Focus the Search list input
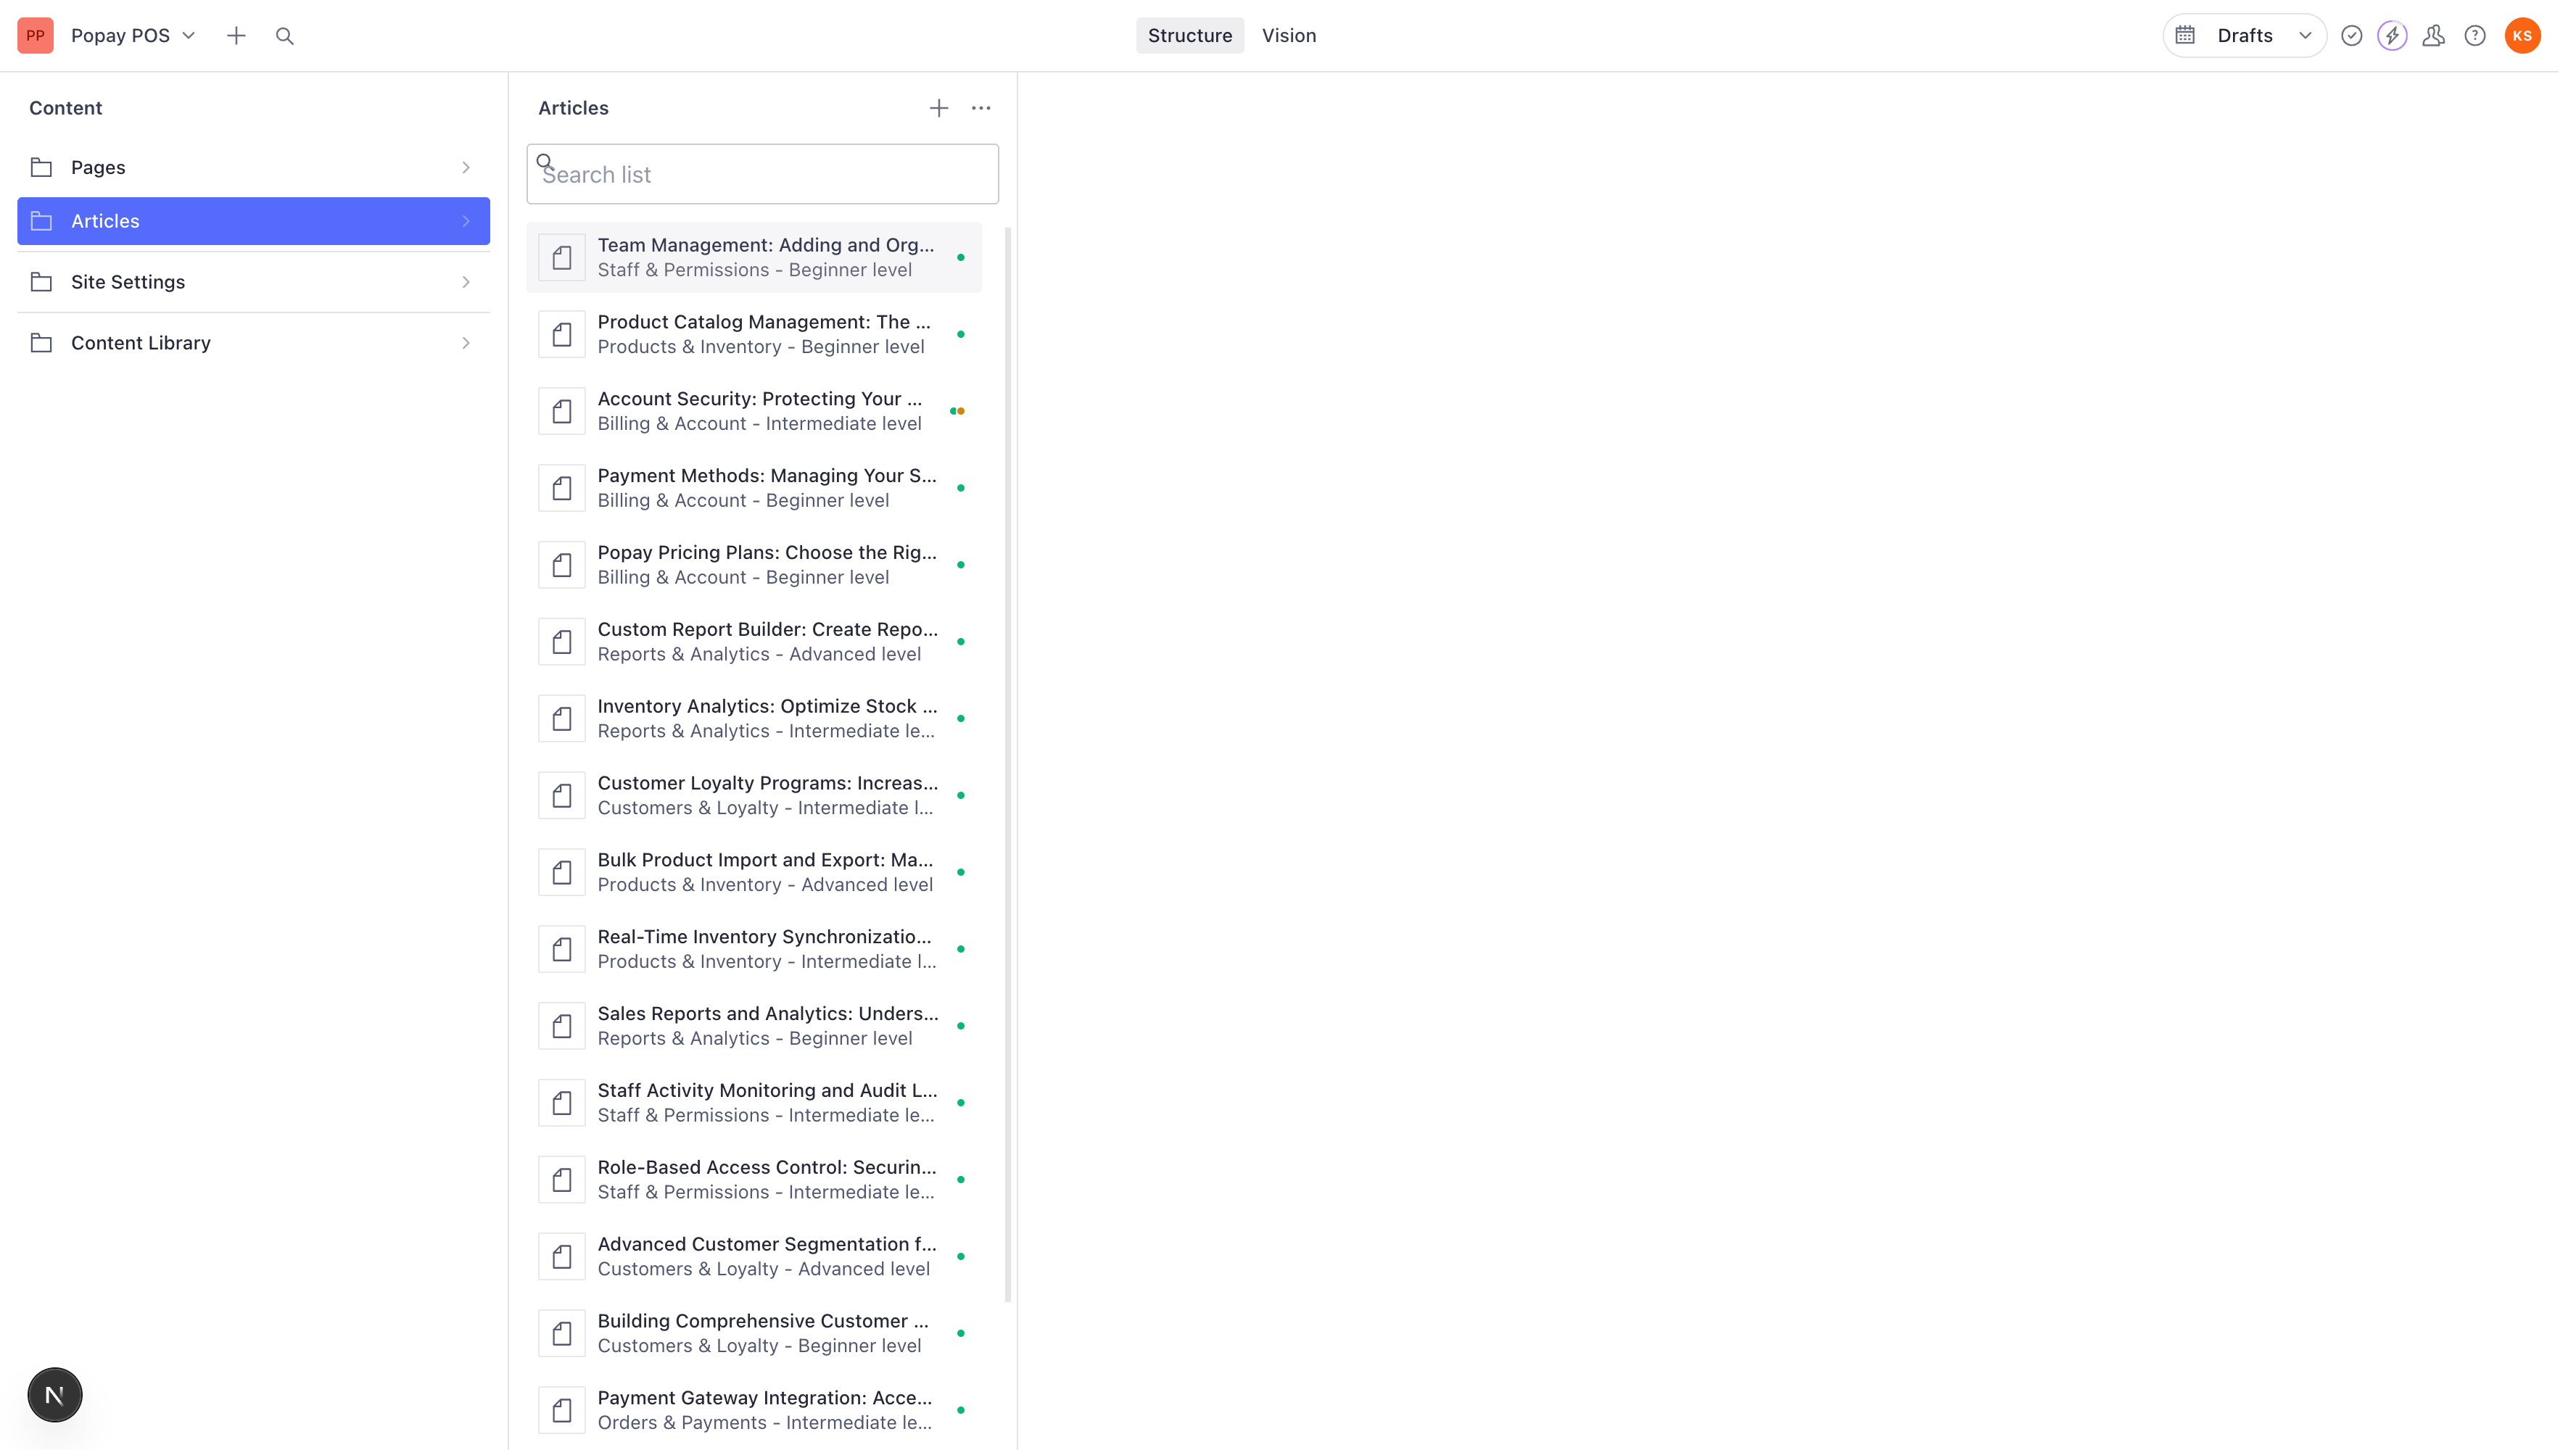Screen dimensions: 2576x1450 tap(762, 174)
